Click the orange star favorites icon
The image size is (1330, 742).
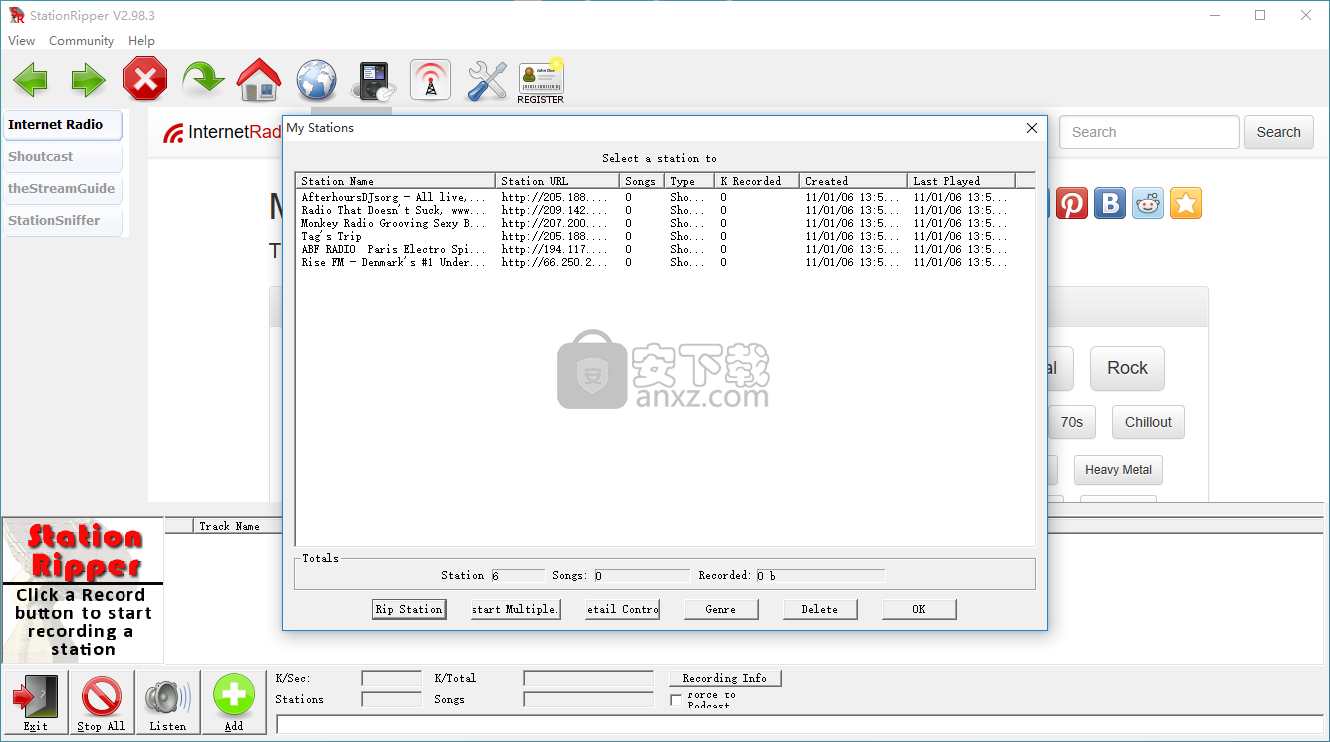1186,203
